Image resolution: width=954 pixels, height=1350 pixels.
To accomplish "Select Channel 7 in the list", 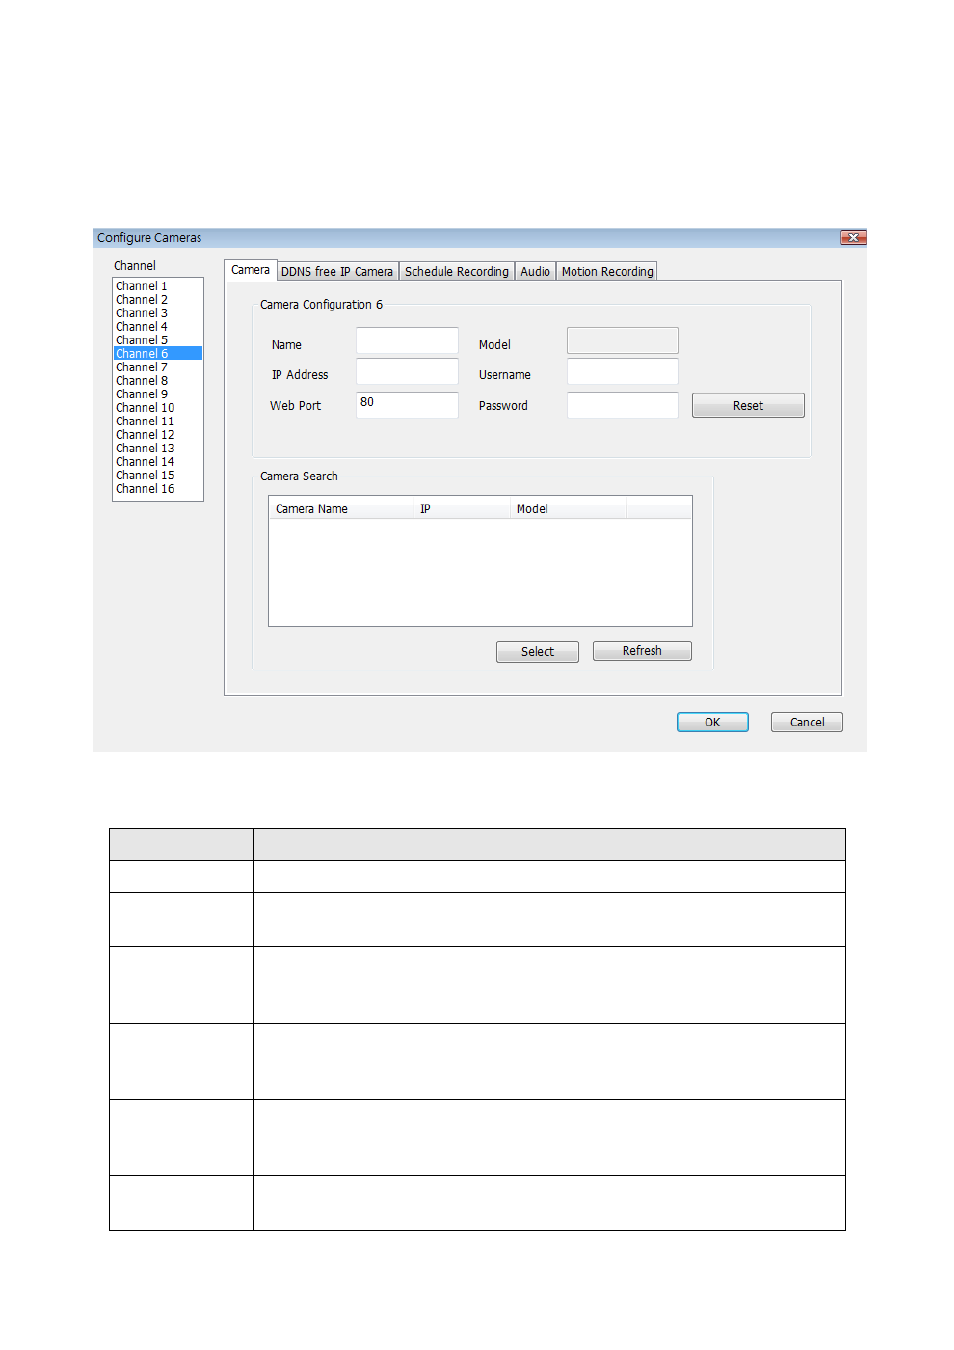I will pos(157,367).
